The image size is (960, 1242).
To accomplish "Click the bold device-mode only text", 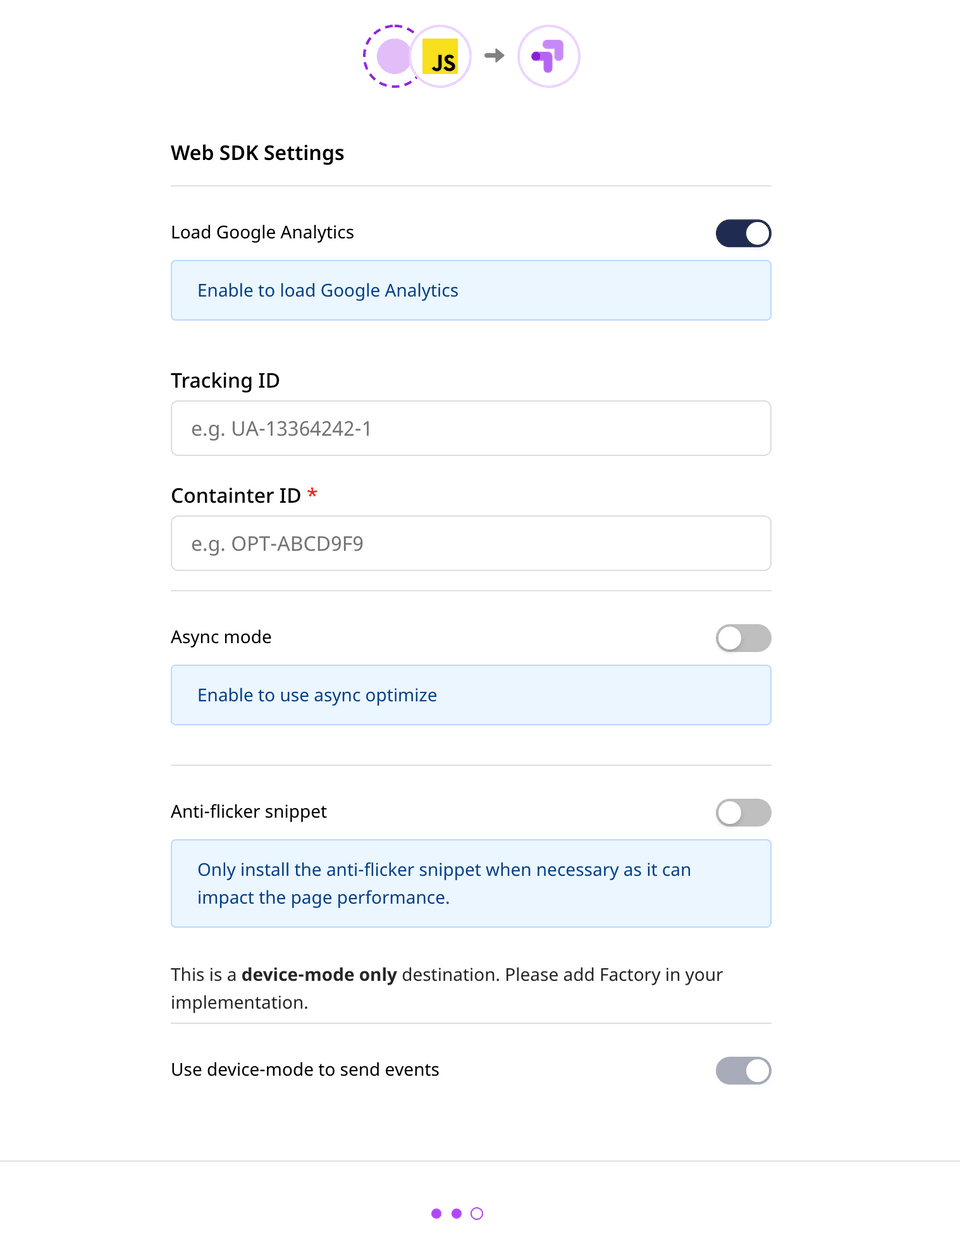I will pos(319,974).
